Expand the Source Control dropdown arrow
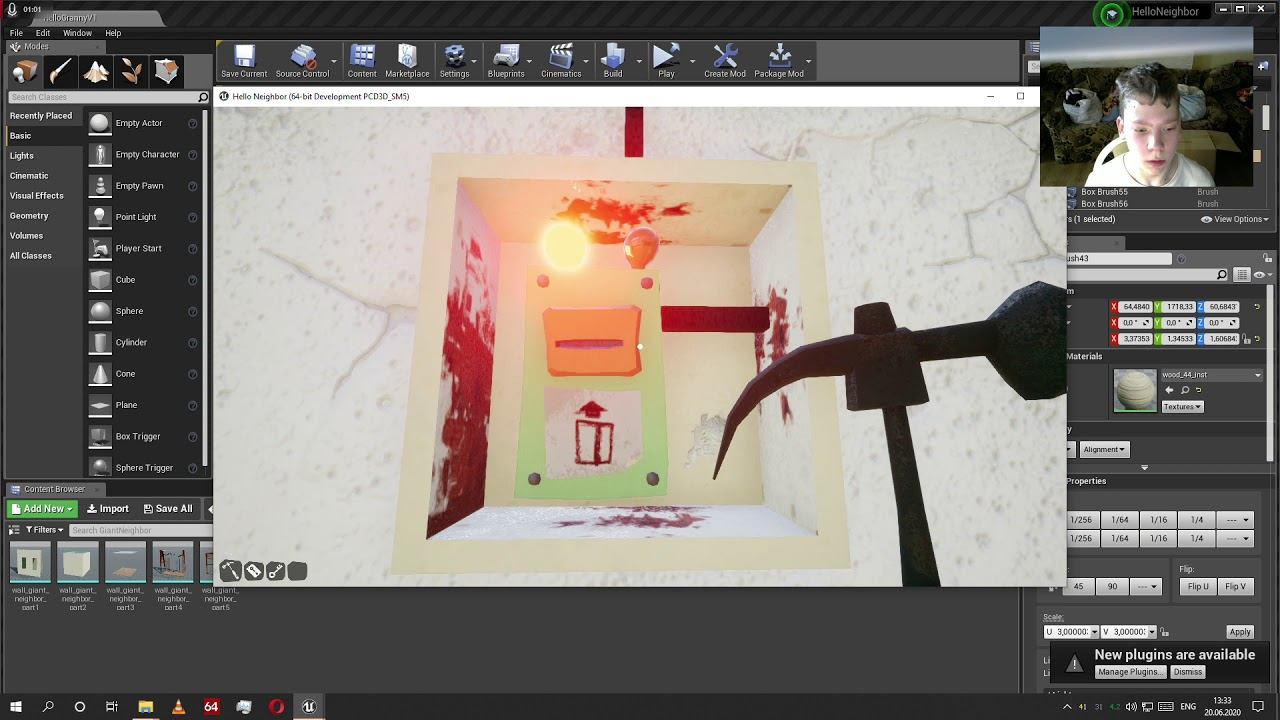Image resolution: width=1280 pixels, height=720 pixels. tap(334, 61)
